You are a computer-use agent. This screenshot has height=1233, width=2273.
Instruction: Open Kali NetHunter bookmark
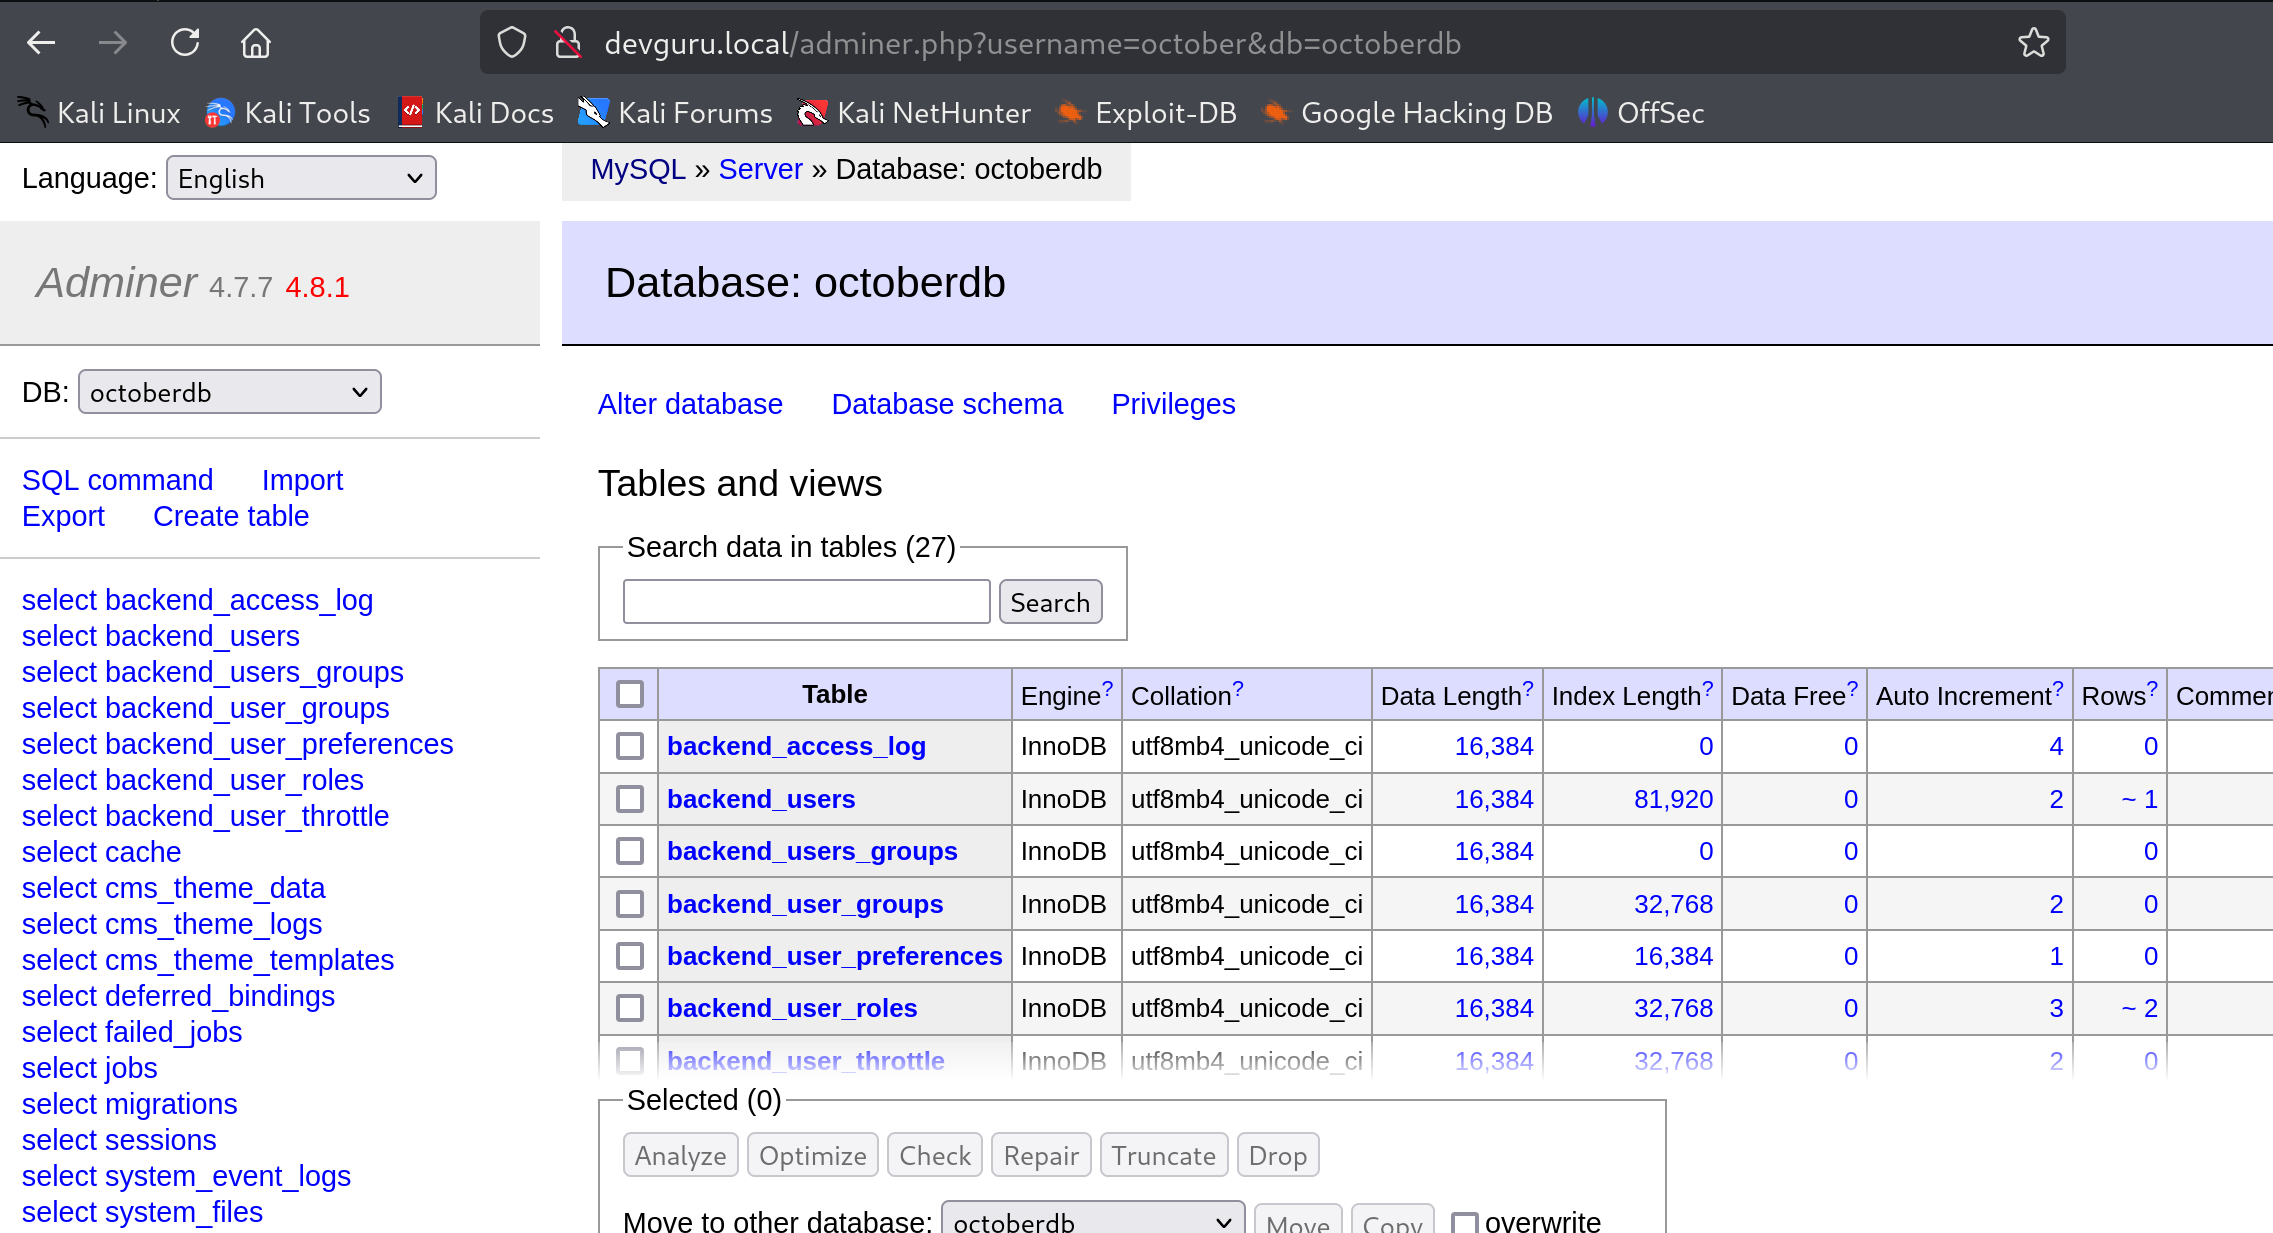pyautogui.click(x=913, y=113)
